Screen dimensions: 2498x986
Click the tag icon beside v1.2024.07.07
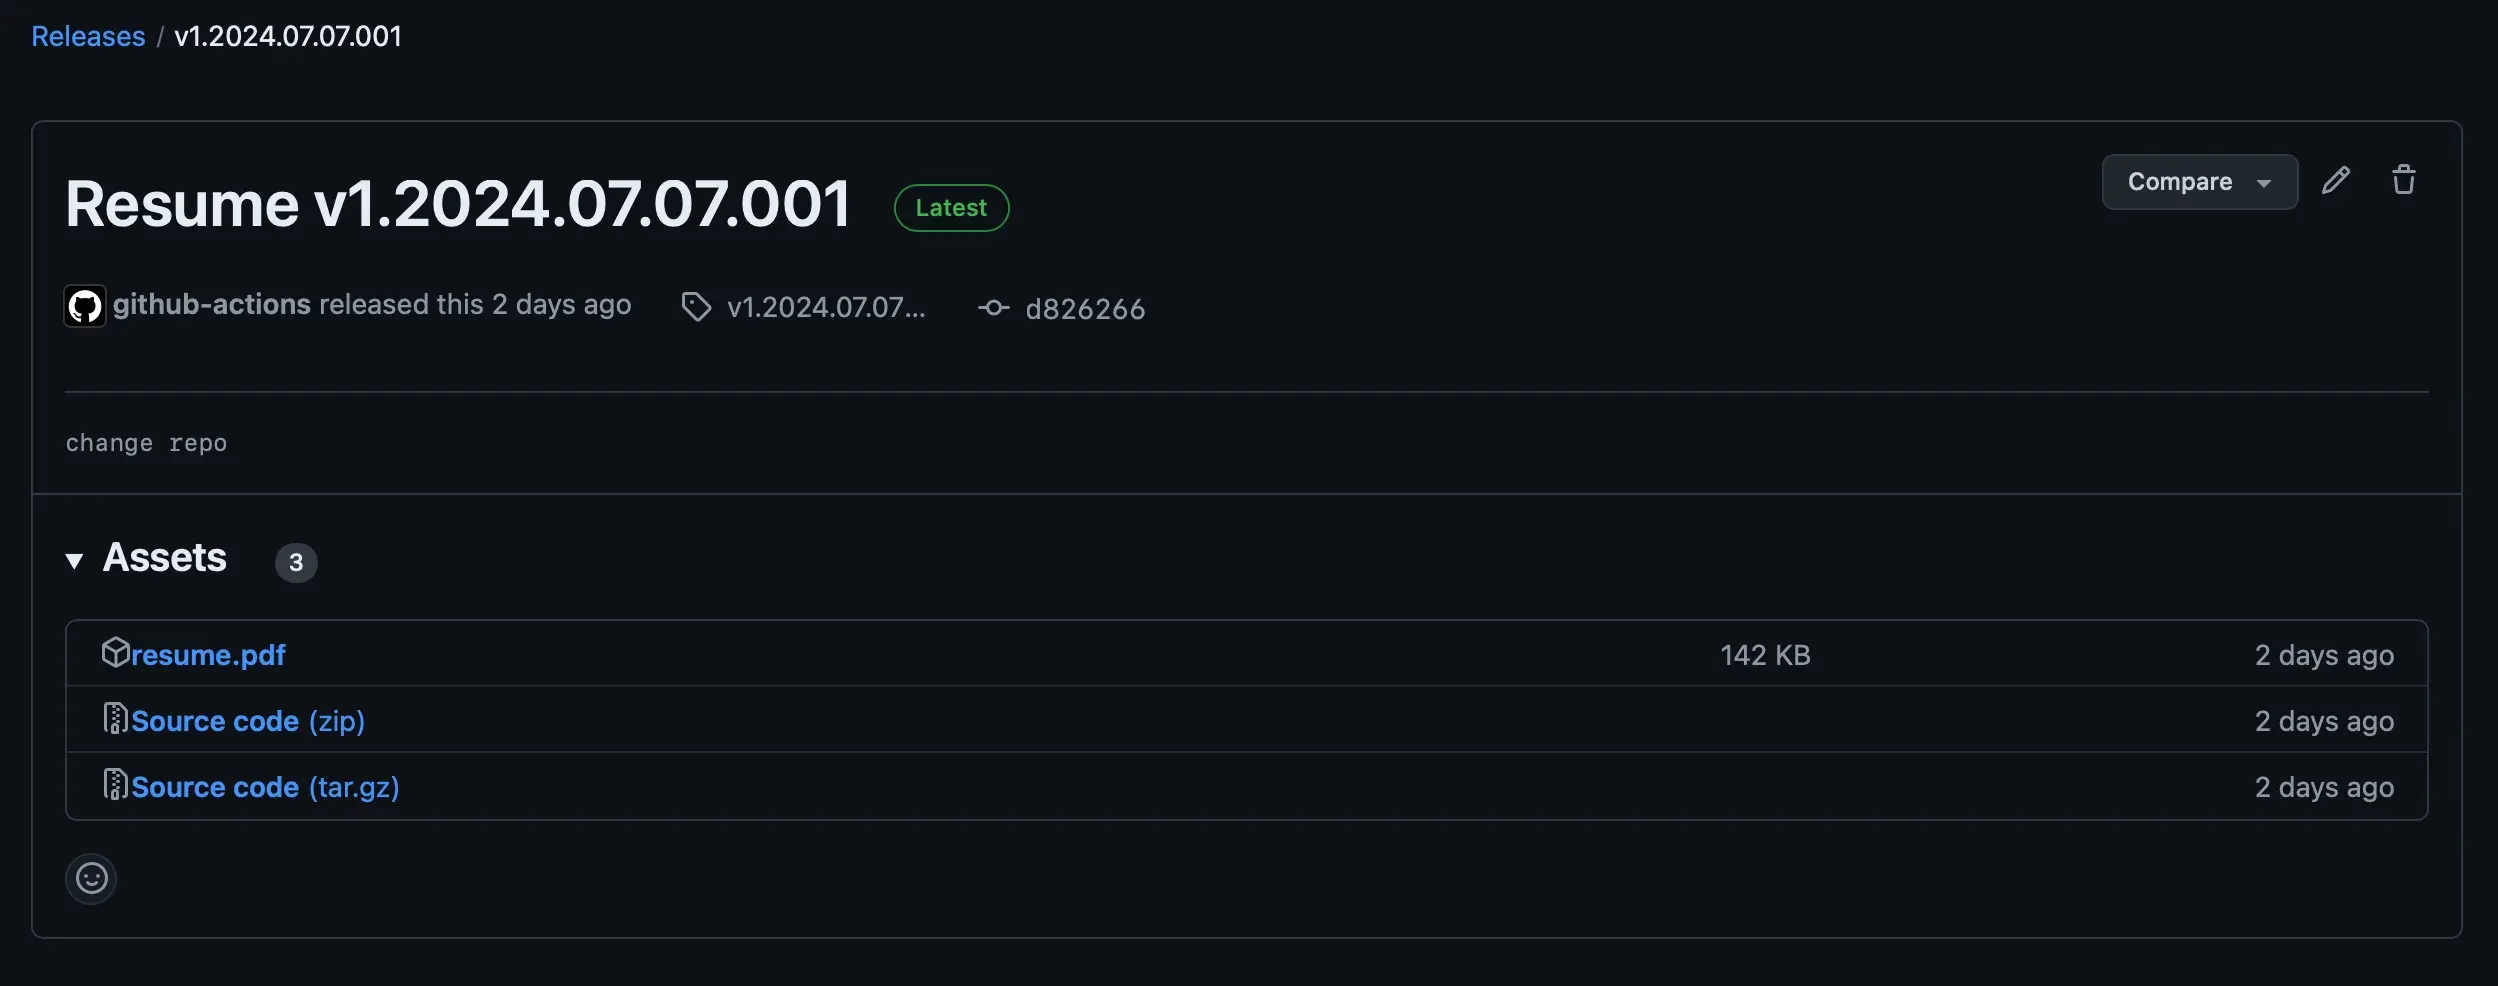pyautogui.click(x=696, y=306)
